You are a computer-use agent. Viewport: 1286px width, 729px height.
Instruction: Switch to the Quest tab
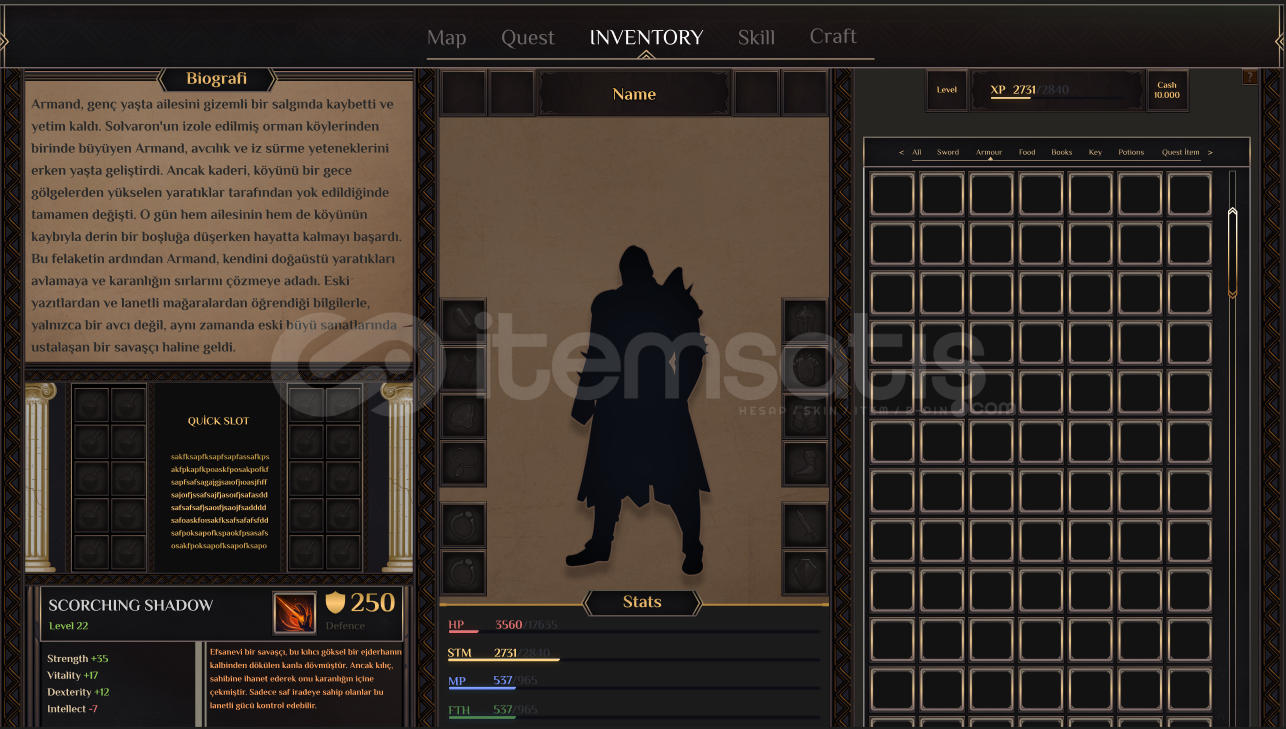point(528,38)
